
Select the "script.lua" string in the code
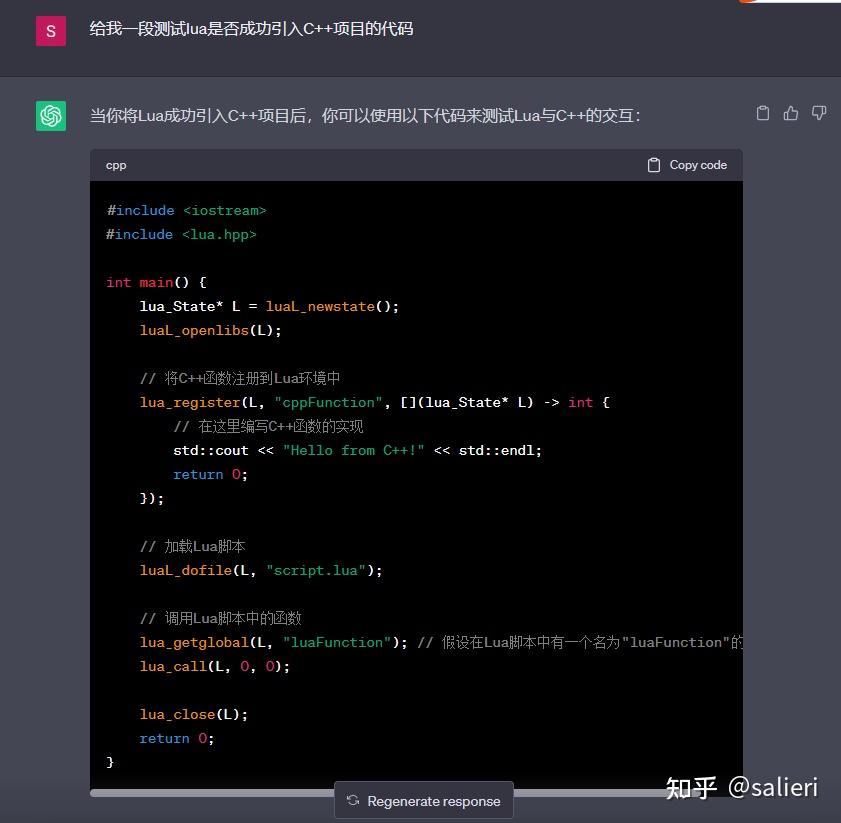click(x=316, y=570)
